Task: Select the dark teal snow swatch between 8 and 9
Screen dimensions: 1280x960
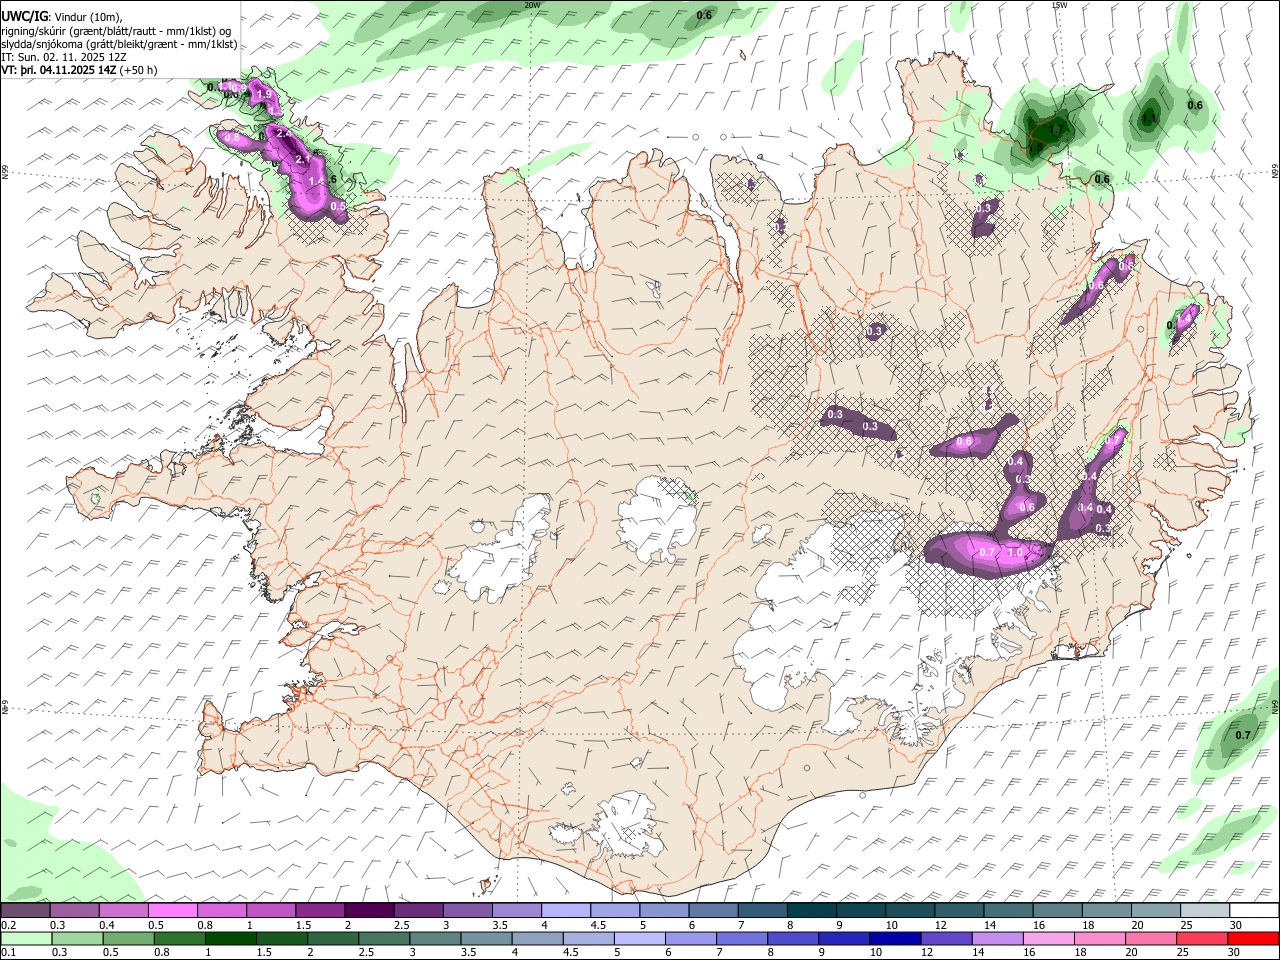Action: pyautogui.click(x=812, y=911)
